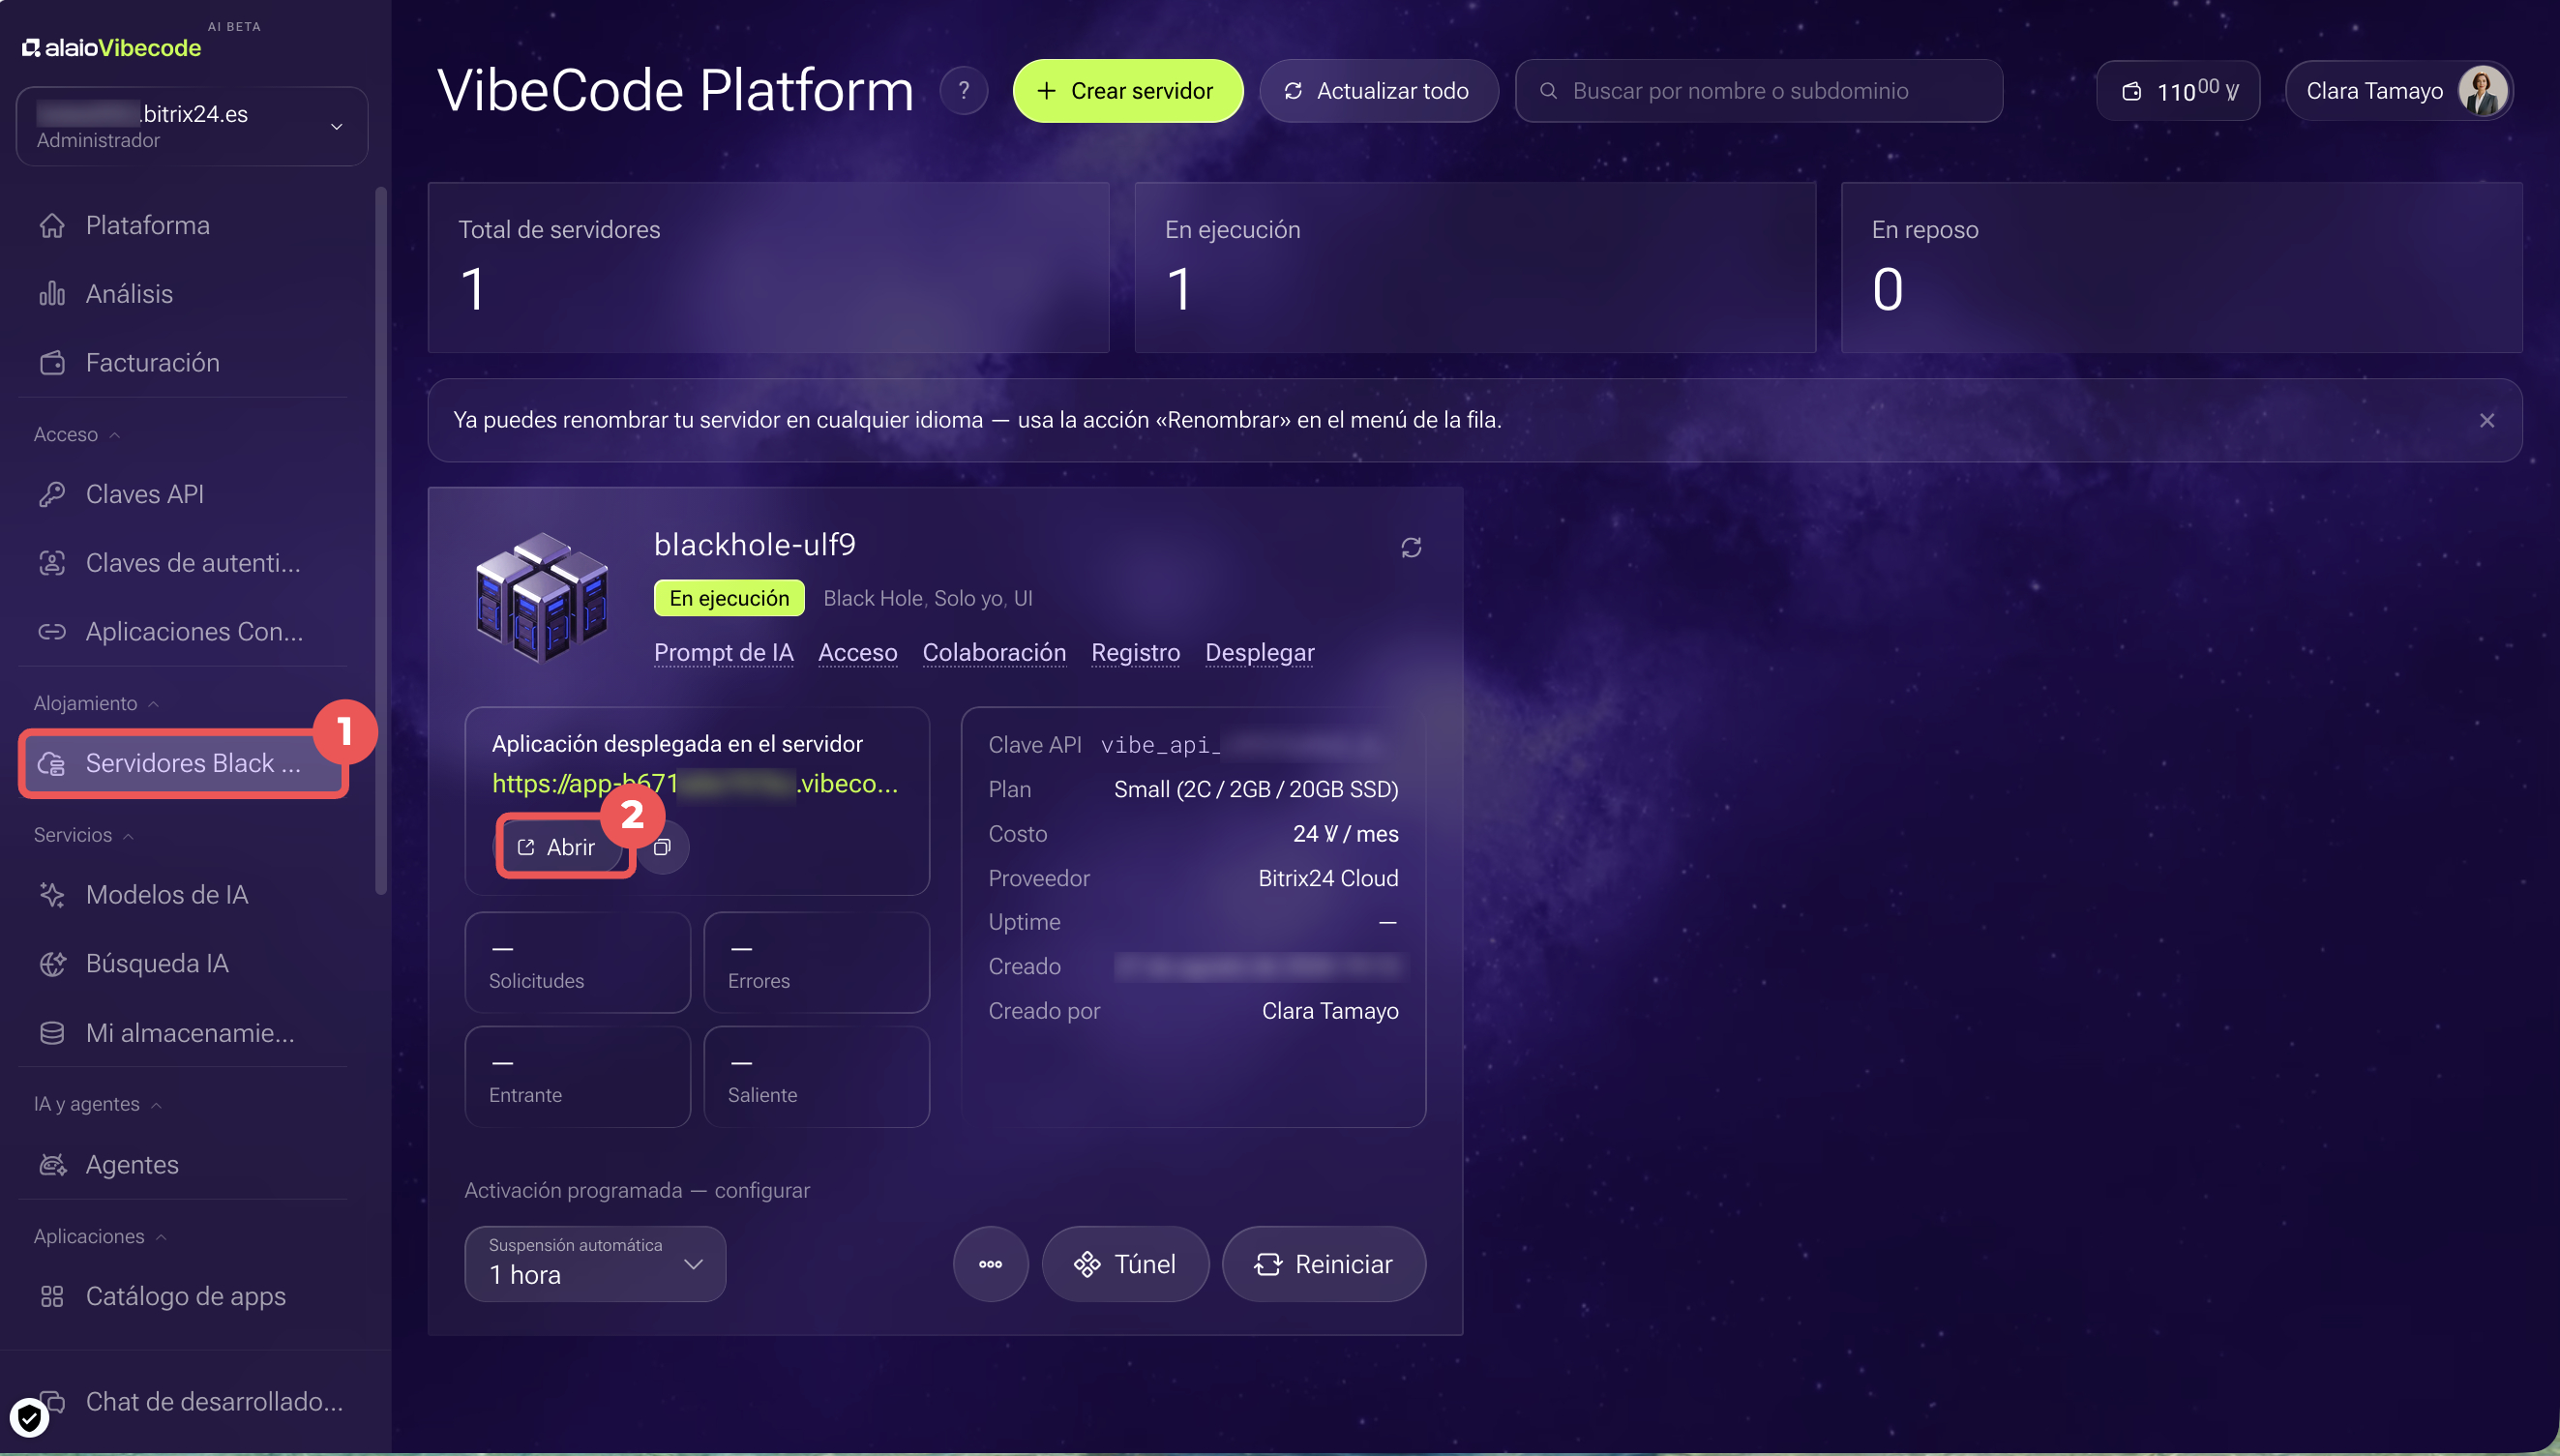Viewport: 2560px width, 1456px height.
Task: Click the blackhole-ulf9 server cluster icon
Action: [x=542, y=597]
